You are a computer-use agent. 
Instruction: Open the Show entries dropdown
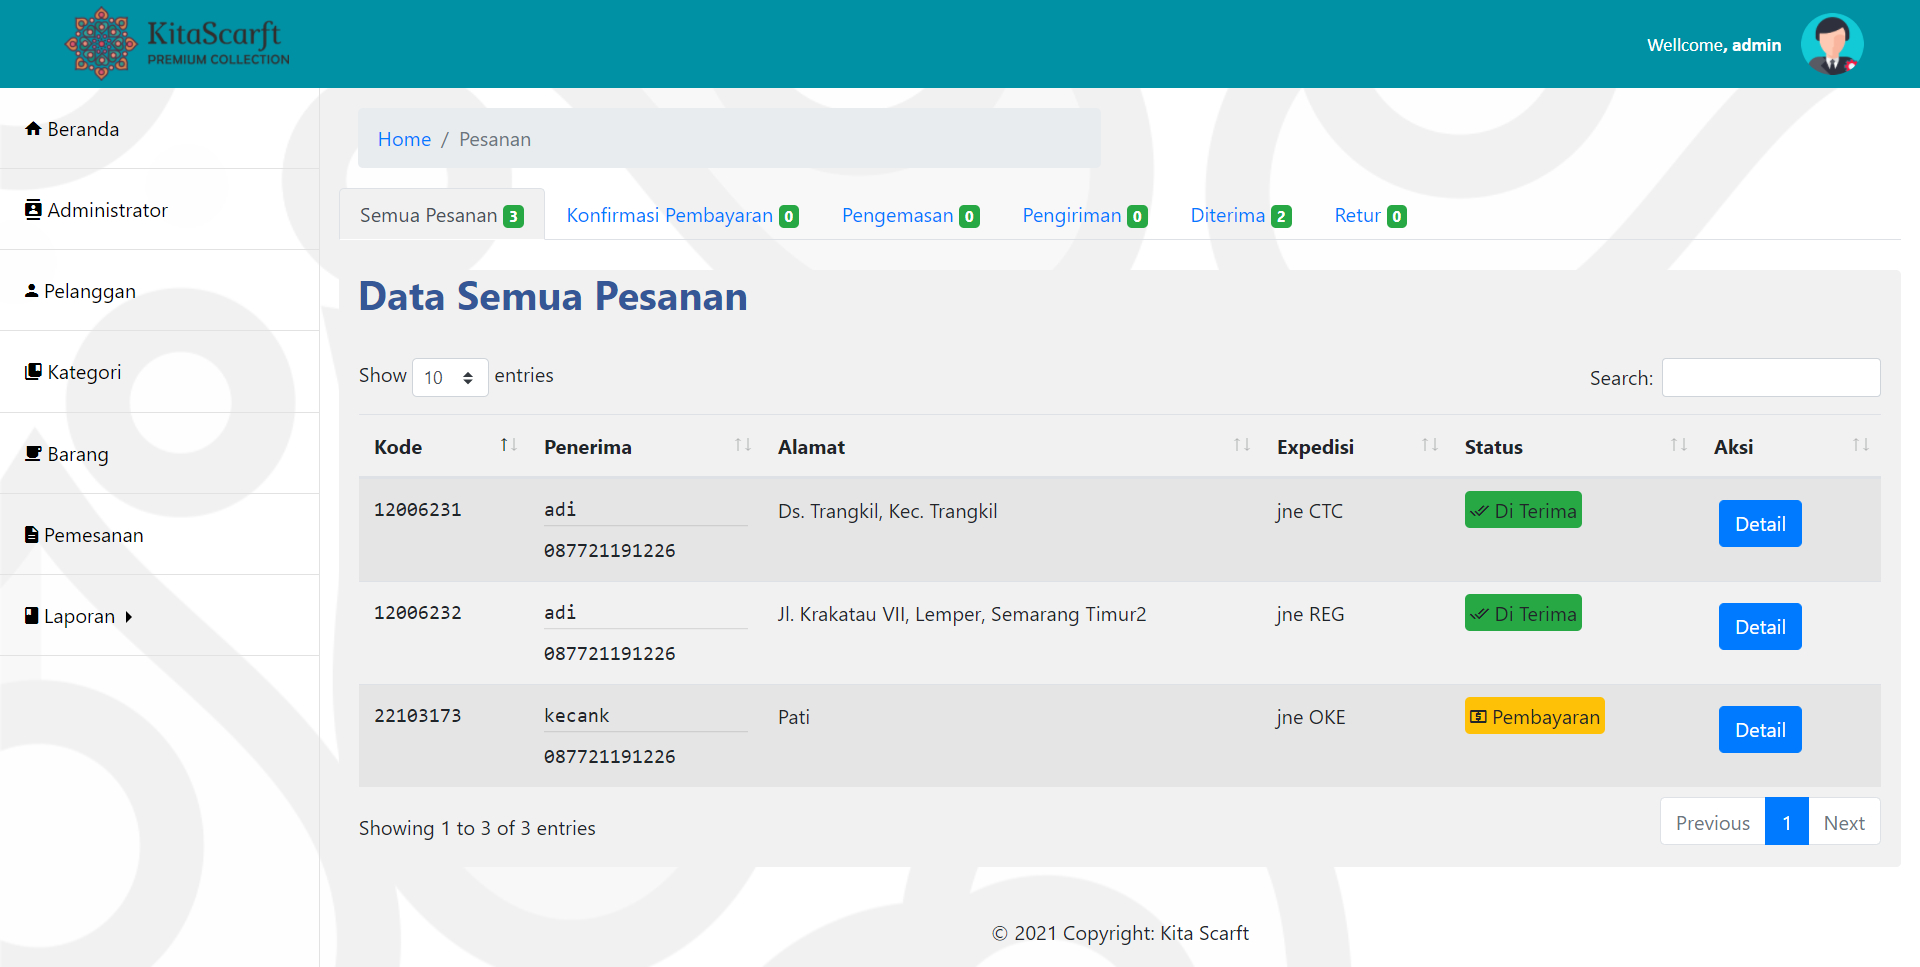tap(450, 377)
